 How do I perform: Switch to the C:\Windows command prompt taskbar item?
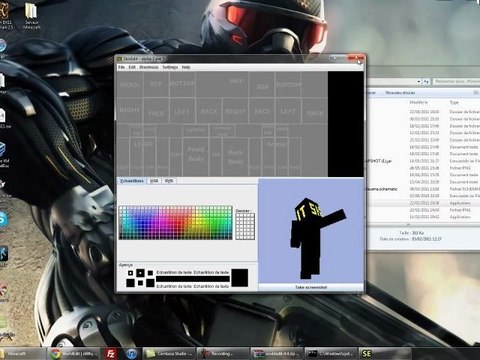pos(330,353)
